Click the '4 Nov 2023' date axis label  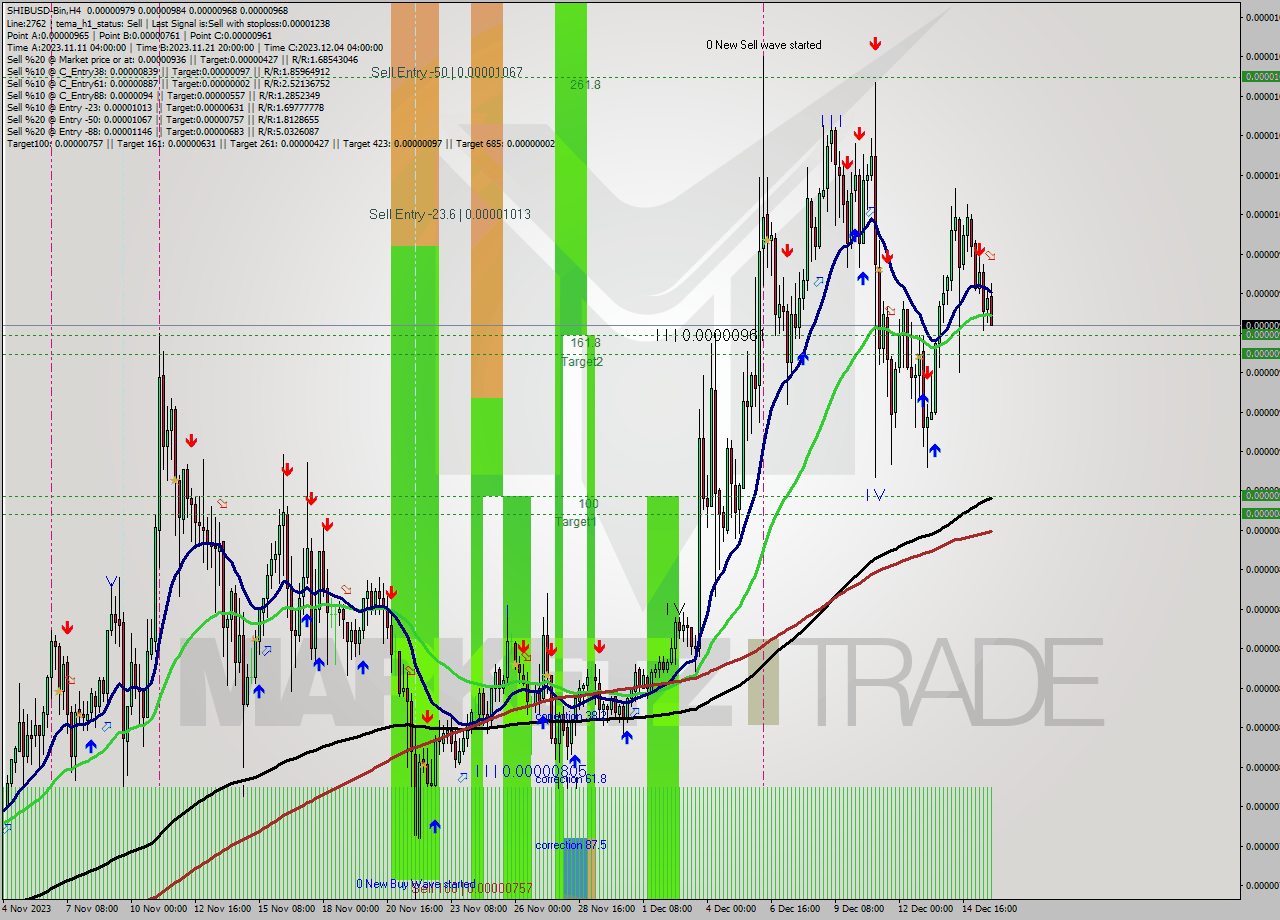click(26, 909)
